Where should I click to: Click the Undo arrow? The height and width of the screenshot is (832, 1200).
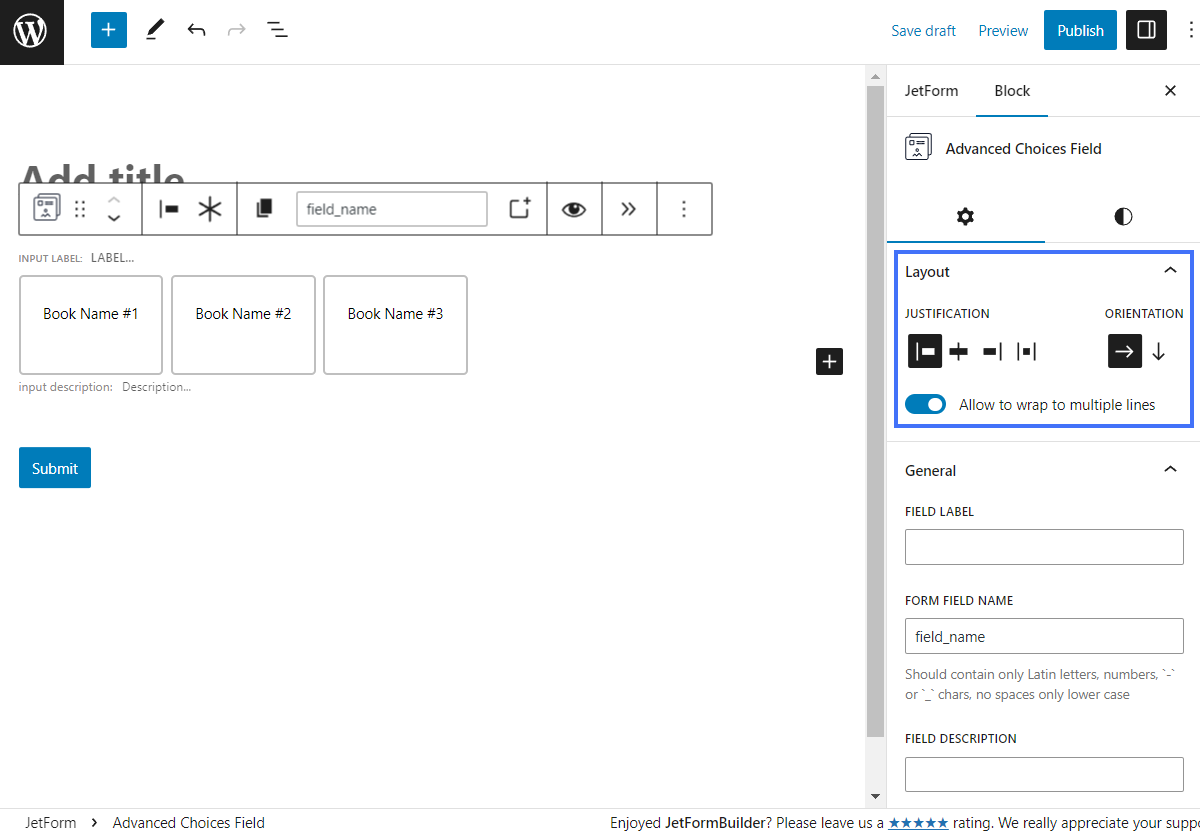pos(196,30)
